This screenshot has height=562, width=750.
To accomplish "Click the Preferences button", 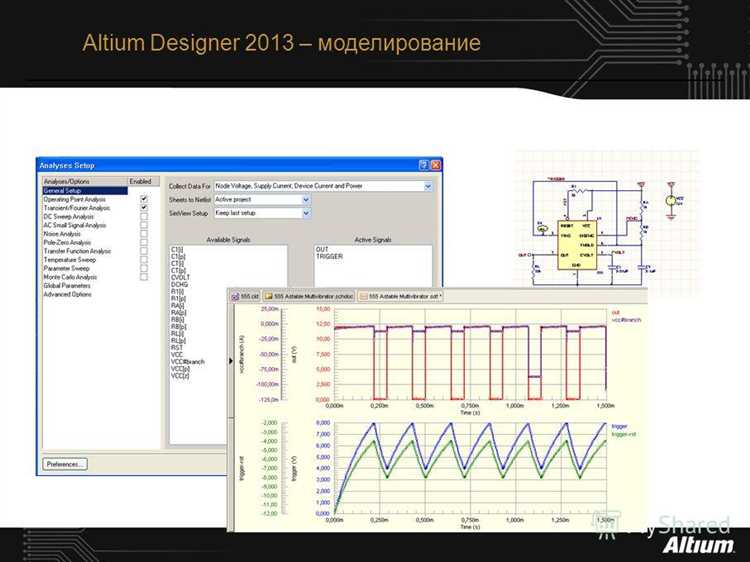I will (x=65, y=464).
